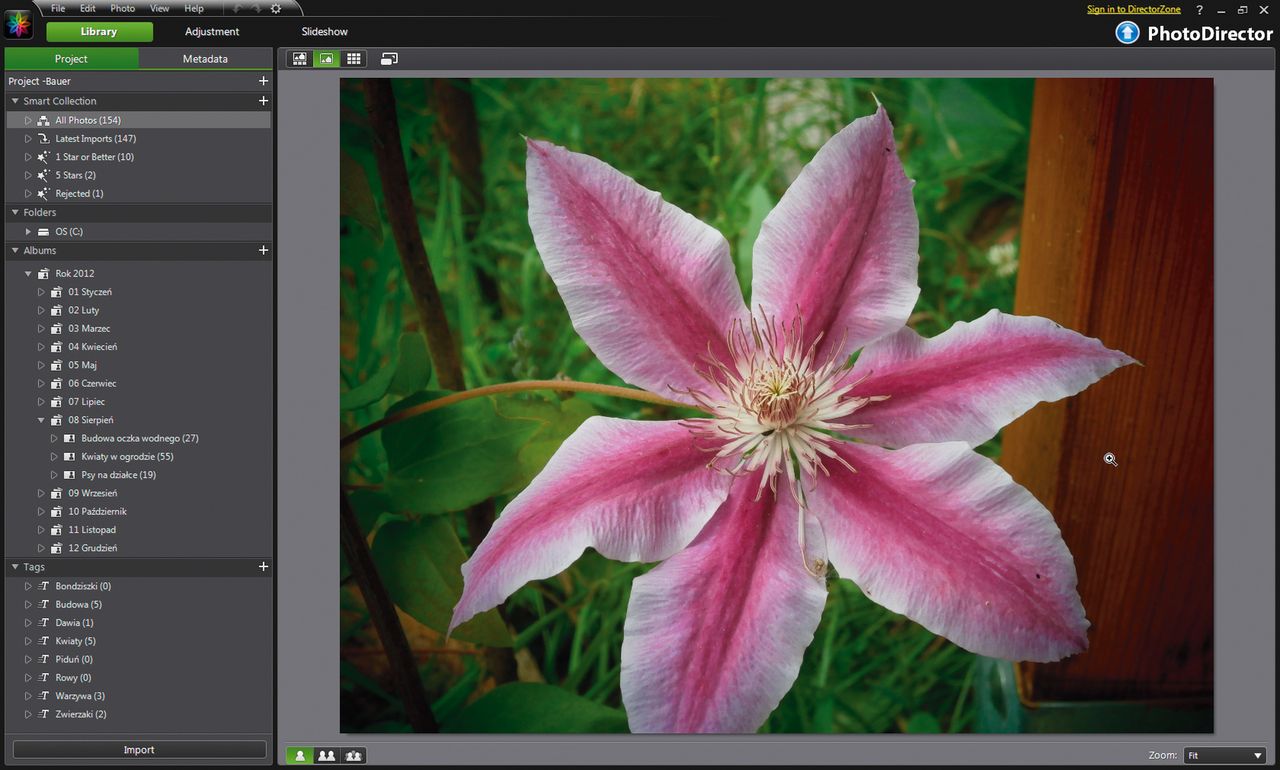The height and width of the screenshot is (770, 1280).
Task: Open the Adjustment module
Action: pyautogui.click(x=212, y=32)
